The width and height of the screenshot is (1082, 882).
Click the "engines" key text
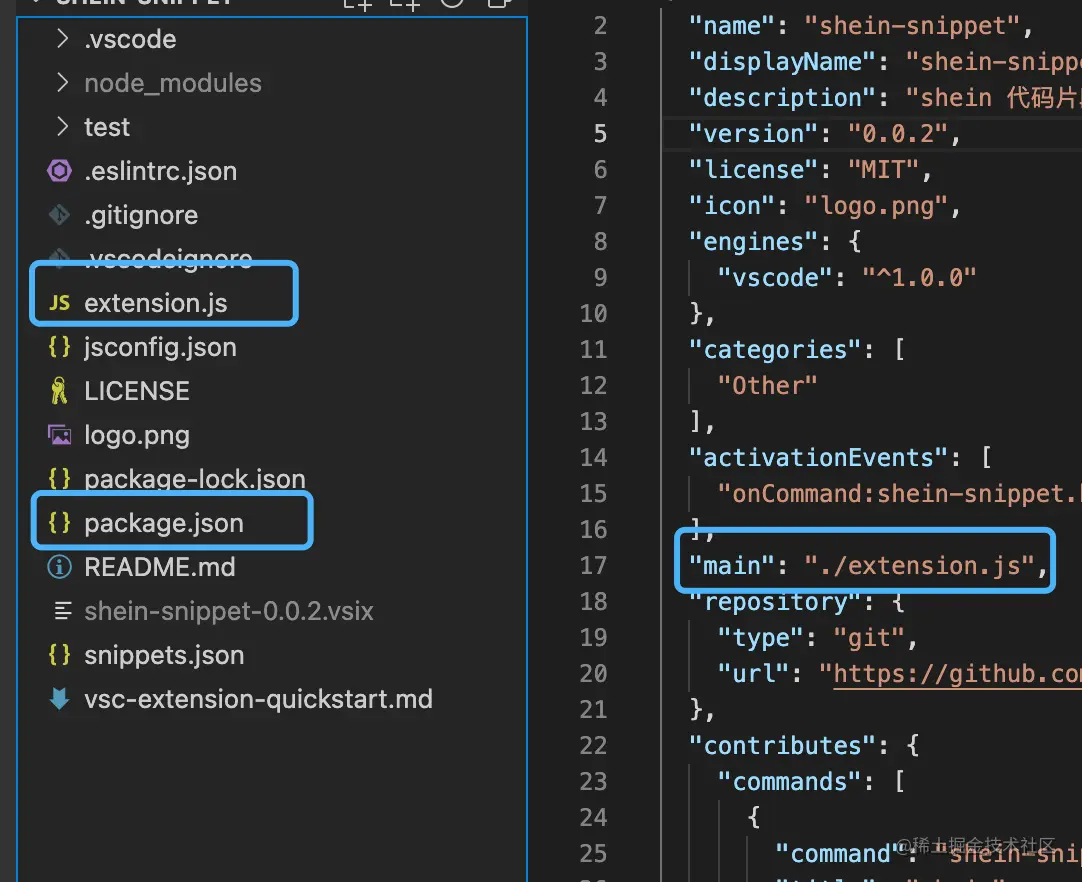pyautogui.click(x=754, y=242)
